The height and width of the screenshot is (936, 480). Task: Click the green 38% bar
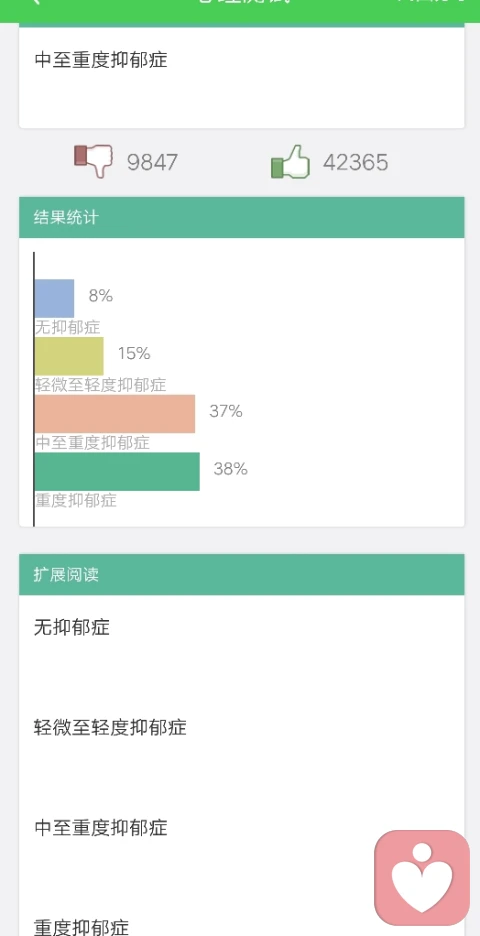117,472
